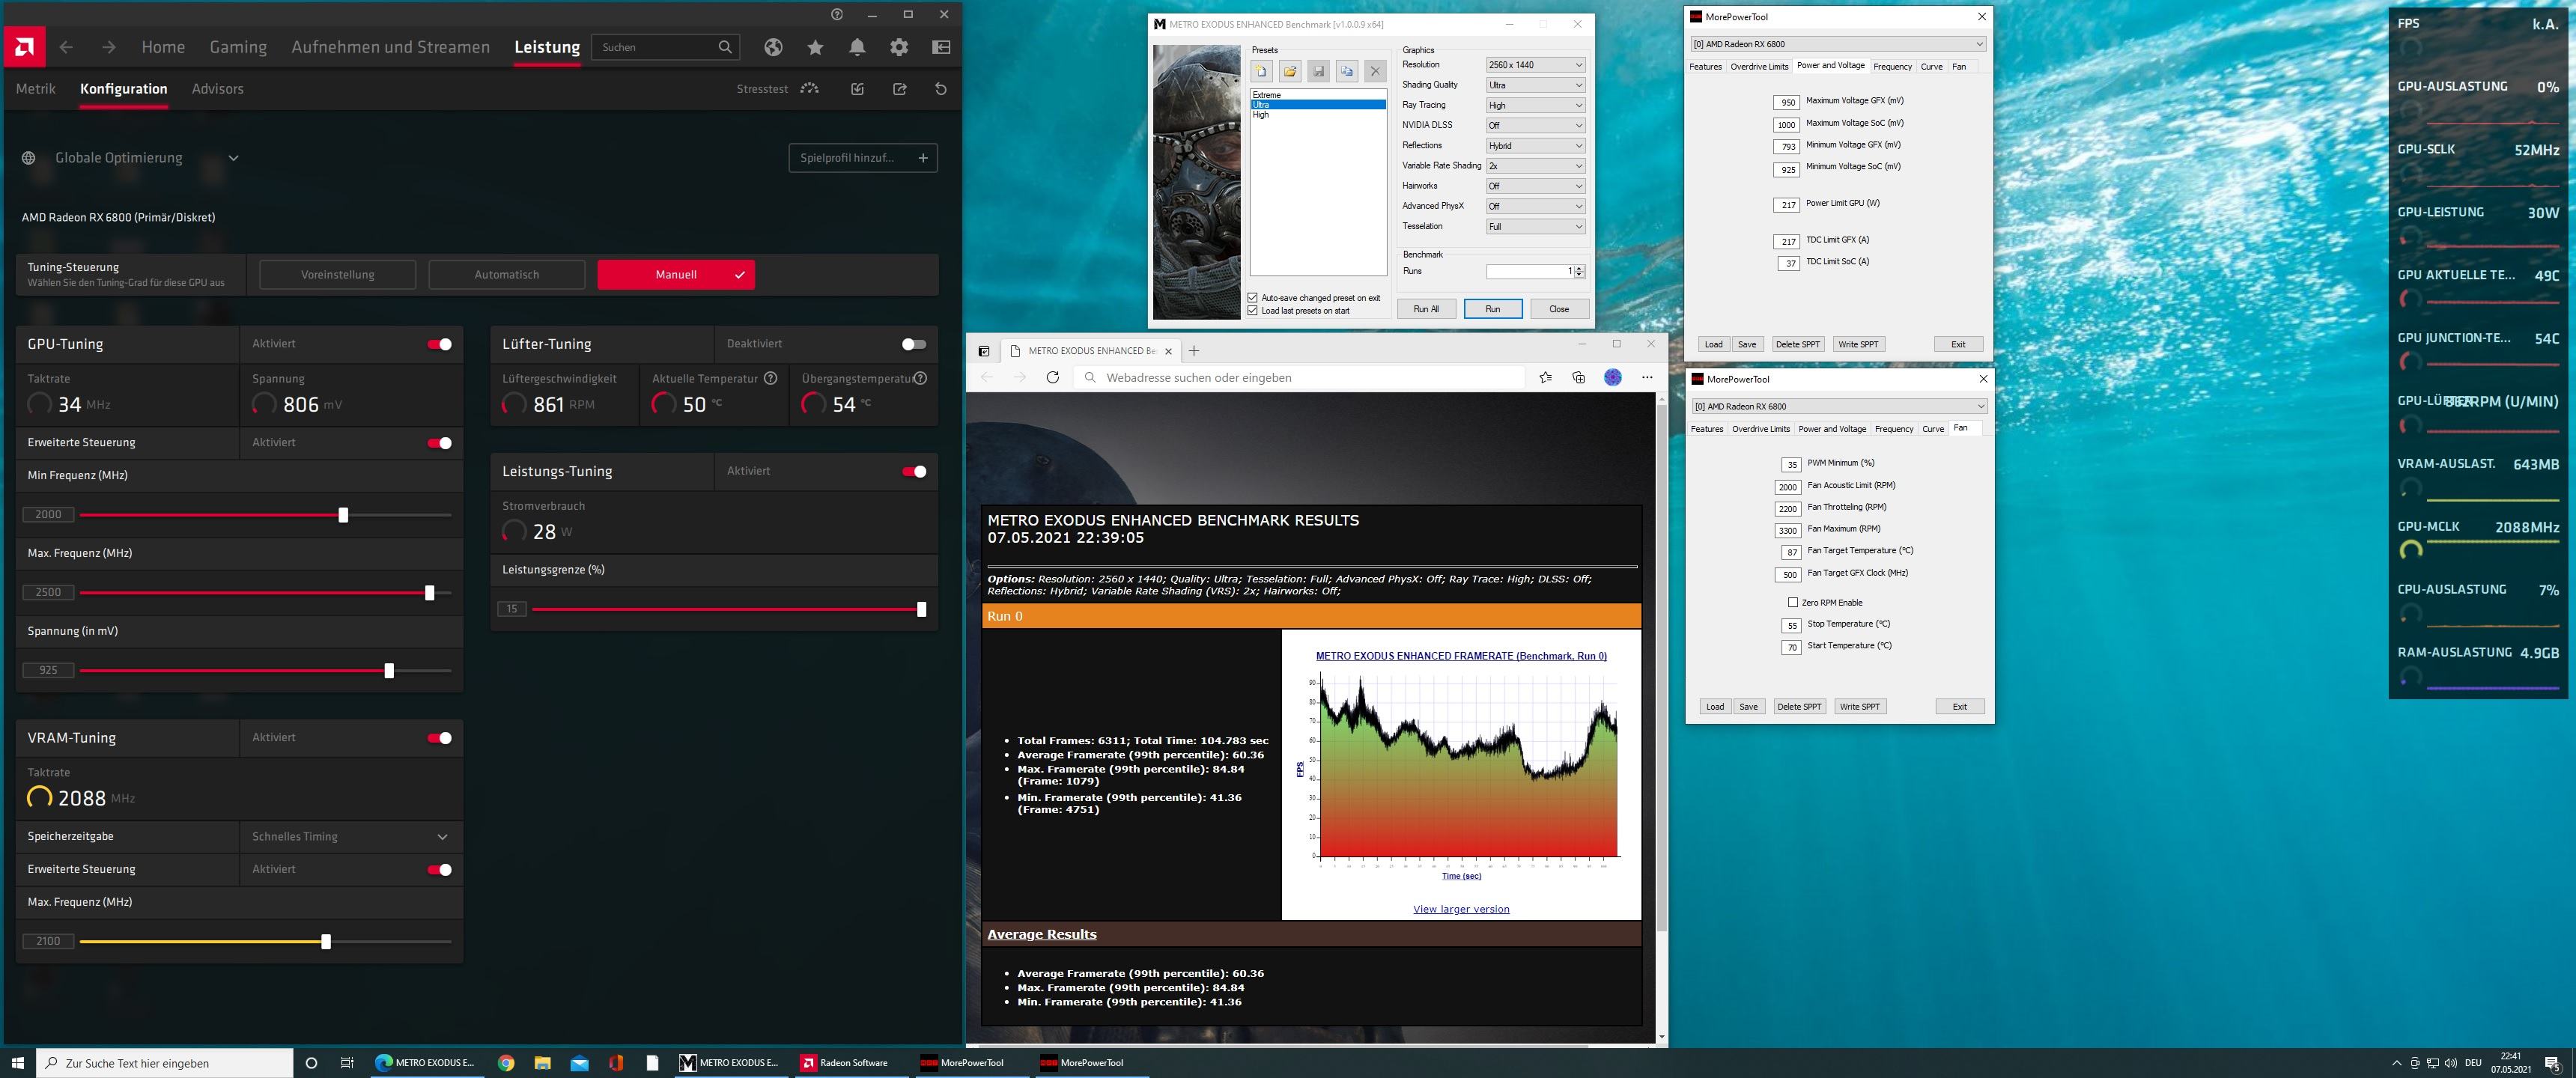Click Leistungsgrenze slider handle
Image resolution: width=2576 pixels, height=1078 pixels.
point(921,609)
